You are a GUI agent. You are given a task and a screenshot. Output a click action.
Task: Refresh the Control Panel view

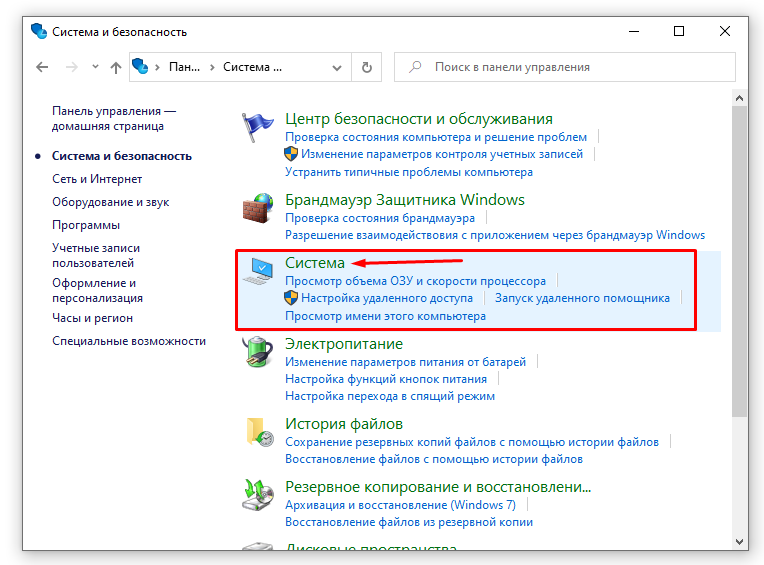[367, 67]
